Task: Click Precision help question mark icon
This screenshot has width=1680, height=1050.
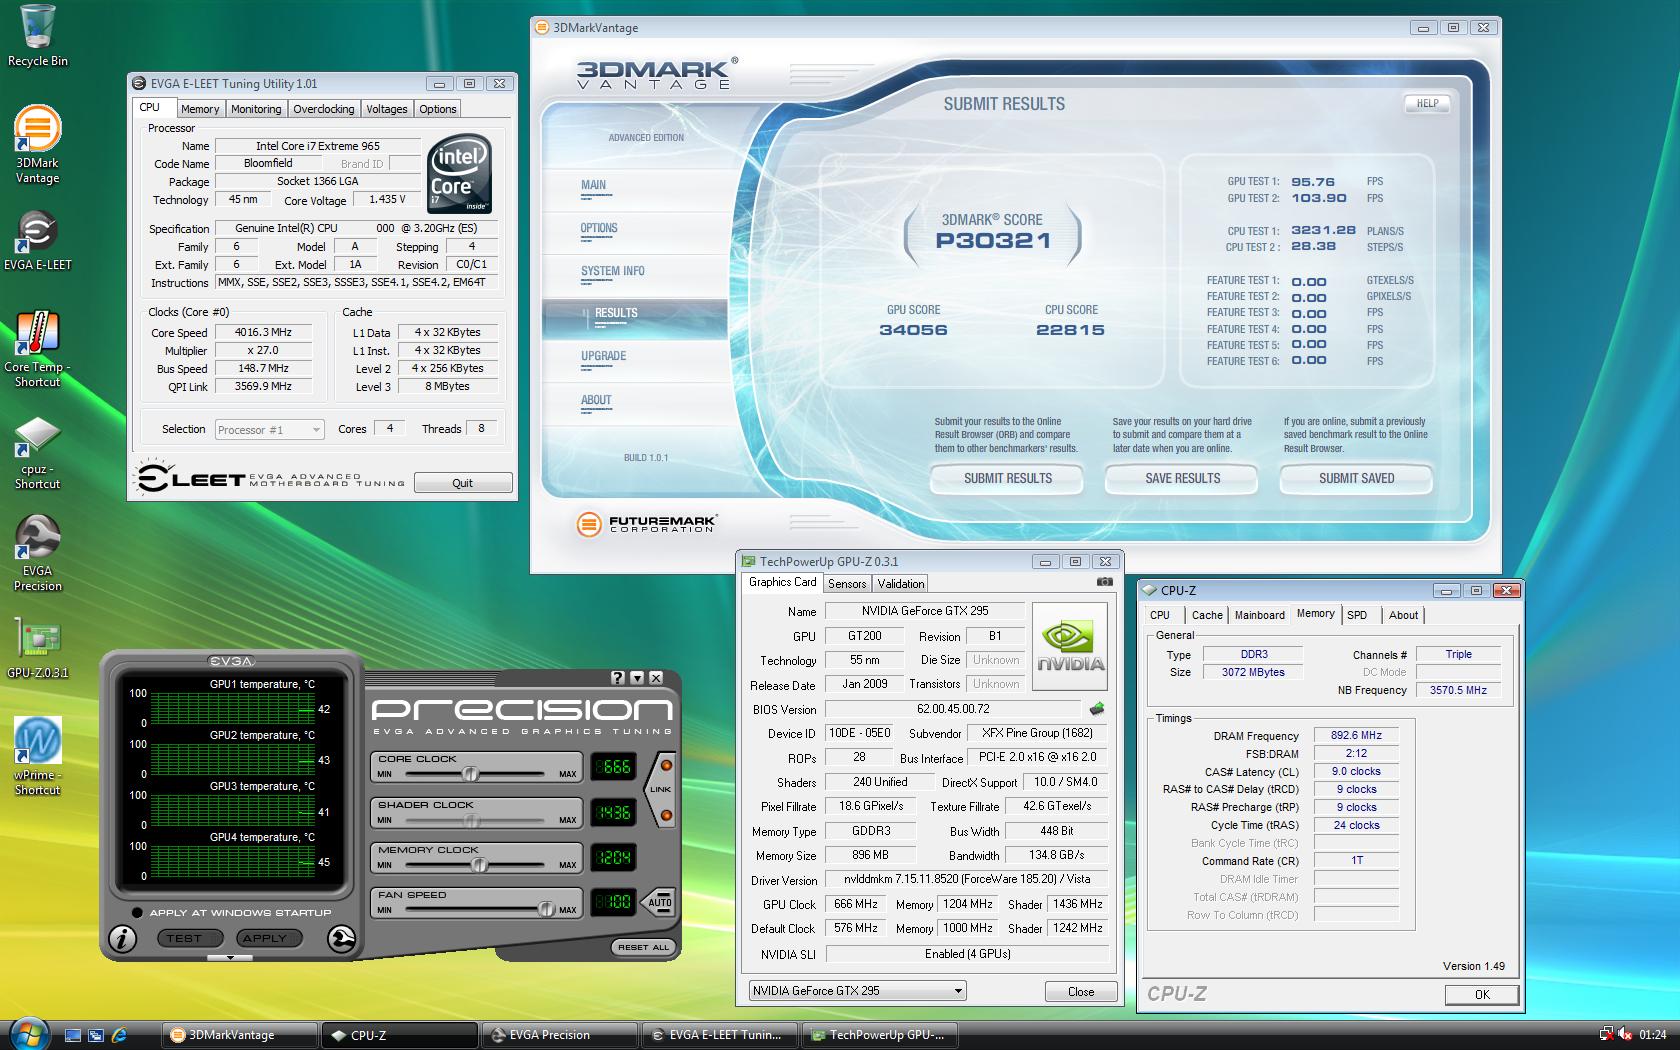Action: [x=618, y=678]
